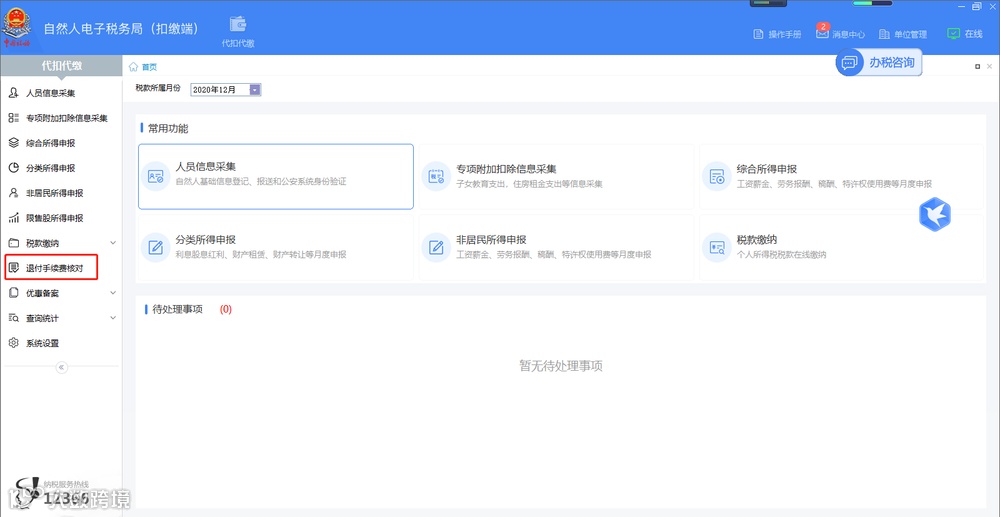Click the red (0) pending count
The height and width of the screenshot is (517, 1000).
click(x=226, y=310)
